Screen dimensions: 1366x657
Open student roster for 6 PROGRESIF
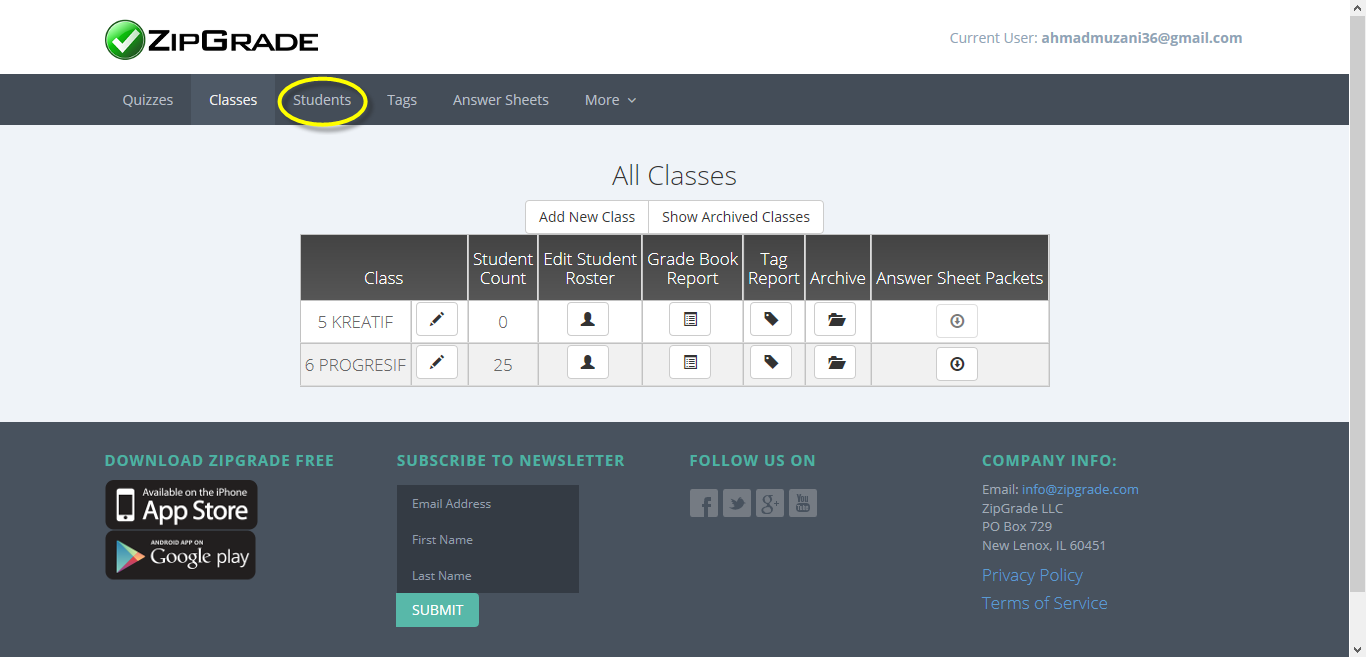588,363
